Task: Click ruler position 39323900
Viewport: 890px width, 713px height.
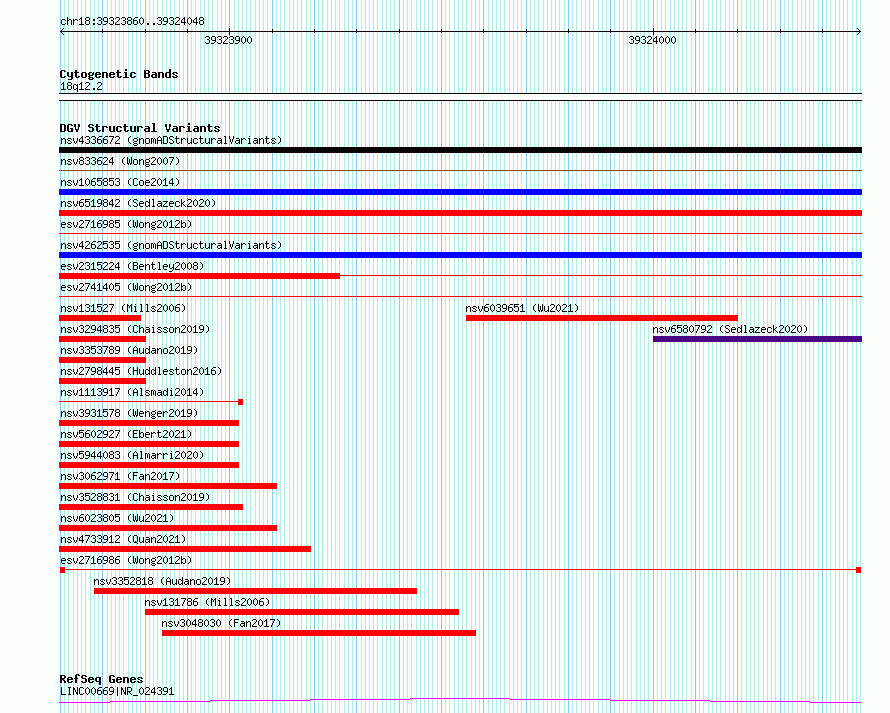Action: point(228,40)
